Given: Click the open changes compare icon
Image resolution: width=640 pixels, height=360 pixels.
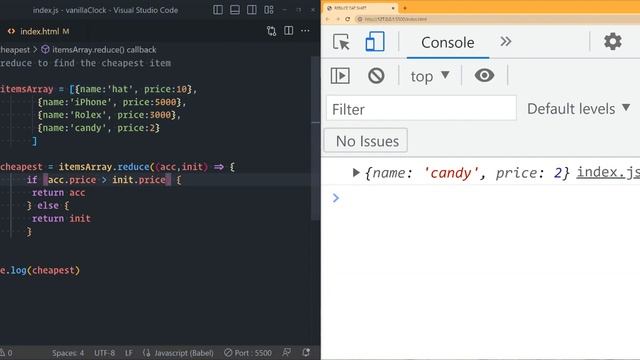Looking at the screenshot, I should point(271,31).
